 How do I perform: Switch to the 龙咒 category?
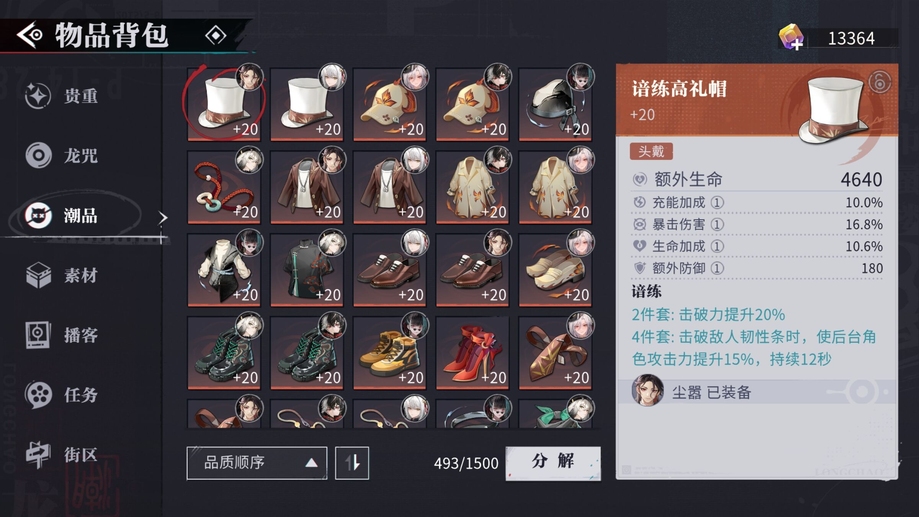pos(62,155)
